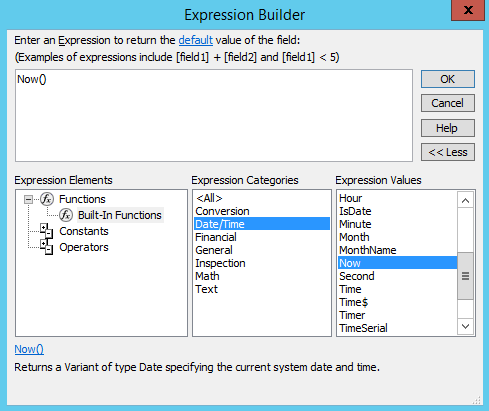Select TimeSerial in Expression Values
This screenshot has width=489, height=411.
pos(397,328)
